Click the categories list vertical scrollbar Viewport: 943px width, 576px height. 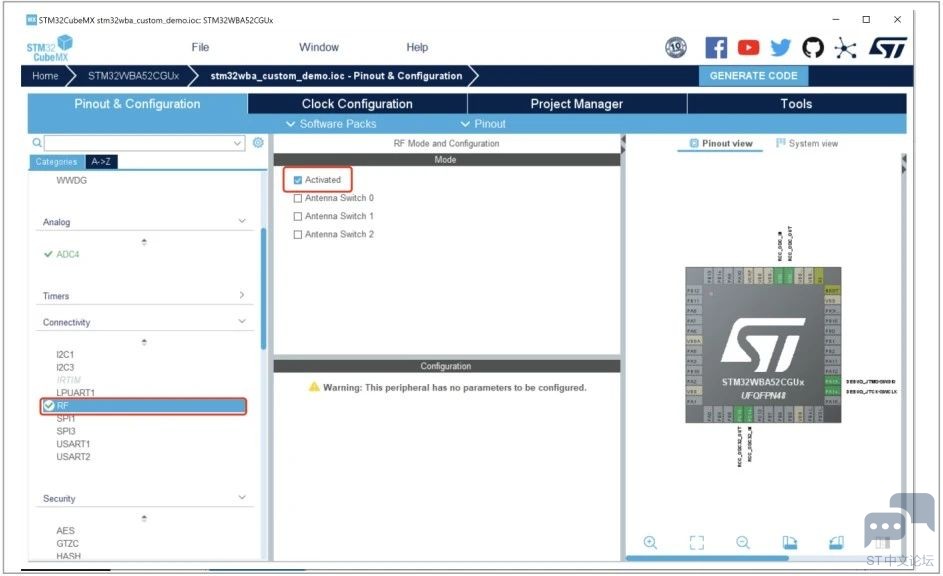[263, 289]
